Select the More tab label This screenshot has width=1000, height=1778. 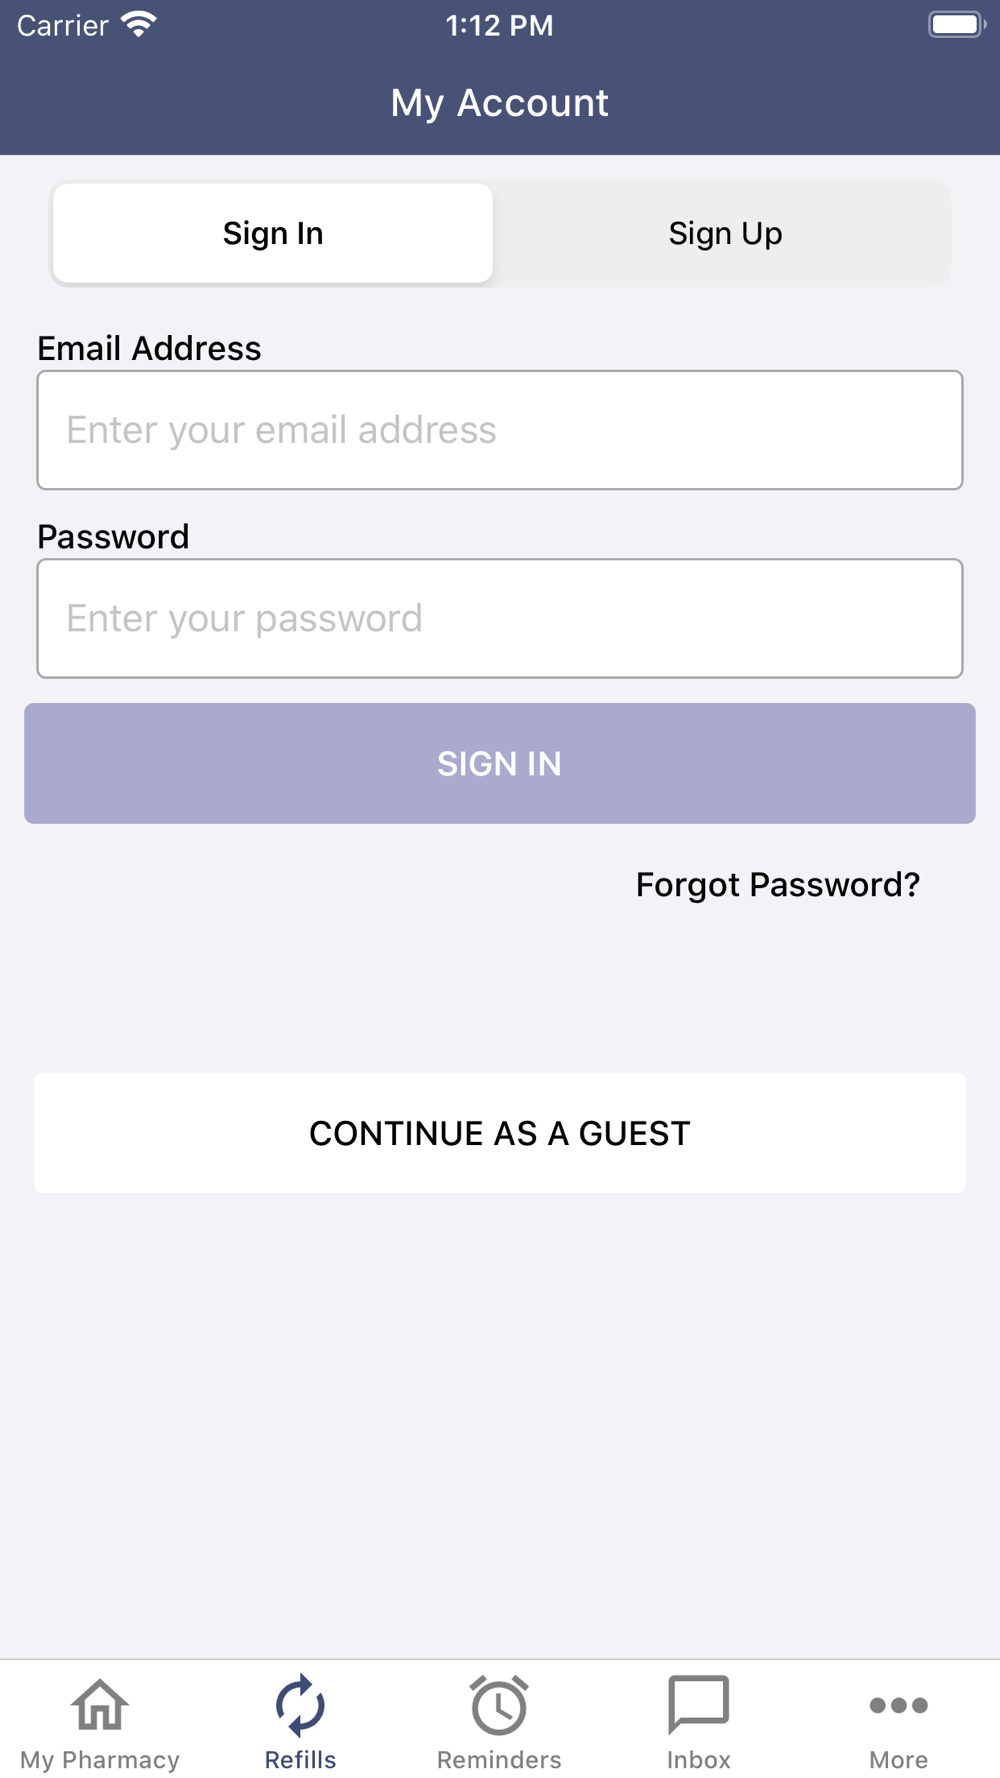click(x=898, y=1759)
